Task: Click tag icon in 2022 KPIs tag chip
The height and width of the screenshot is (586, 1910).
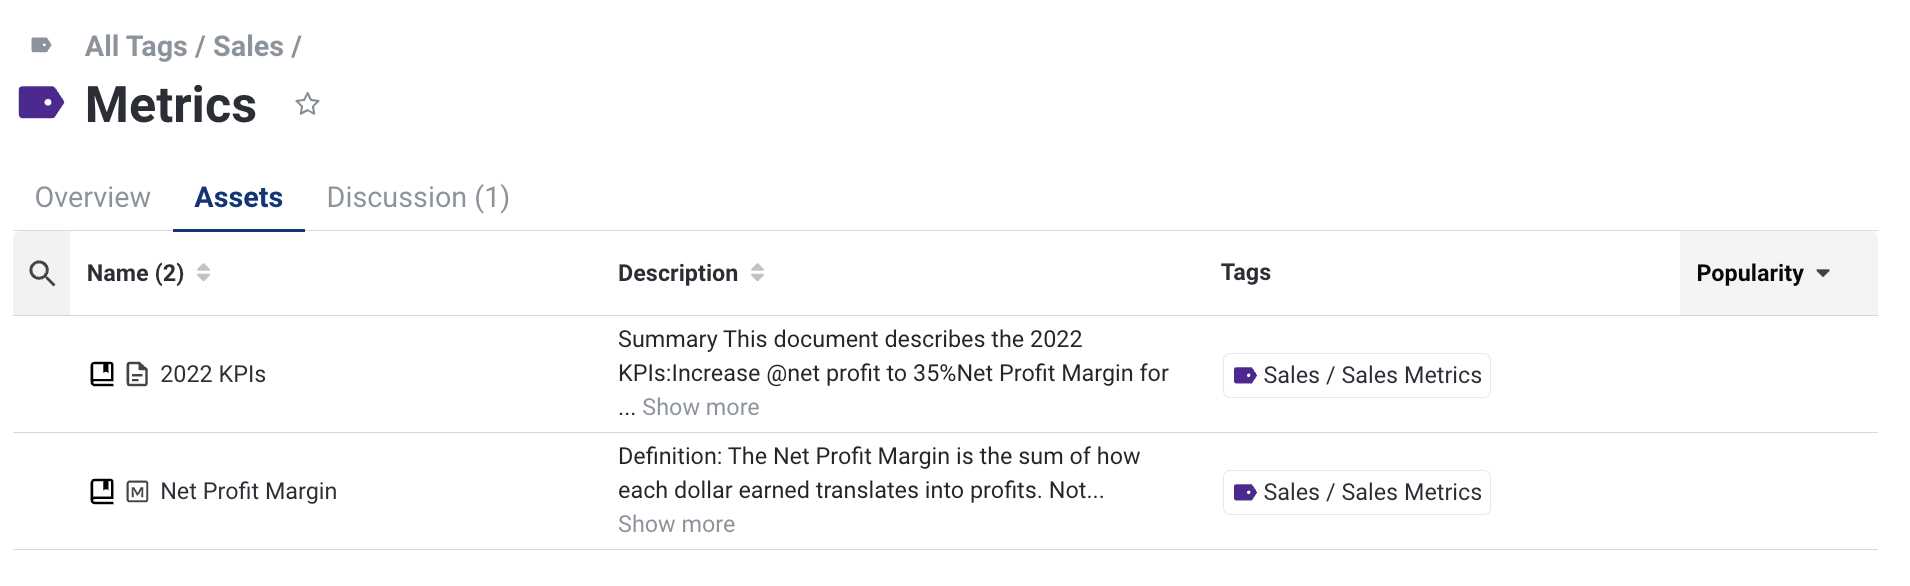Action: click(1245, 375)
